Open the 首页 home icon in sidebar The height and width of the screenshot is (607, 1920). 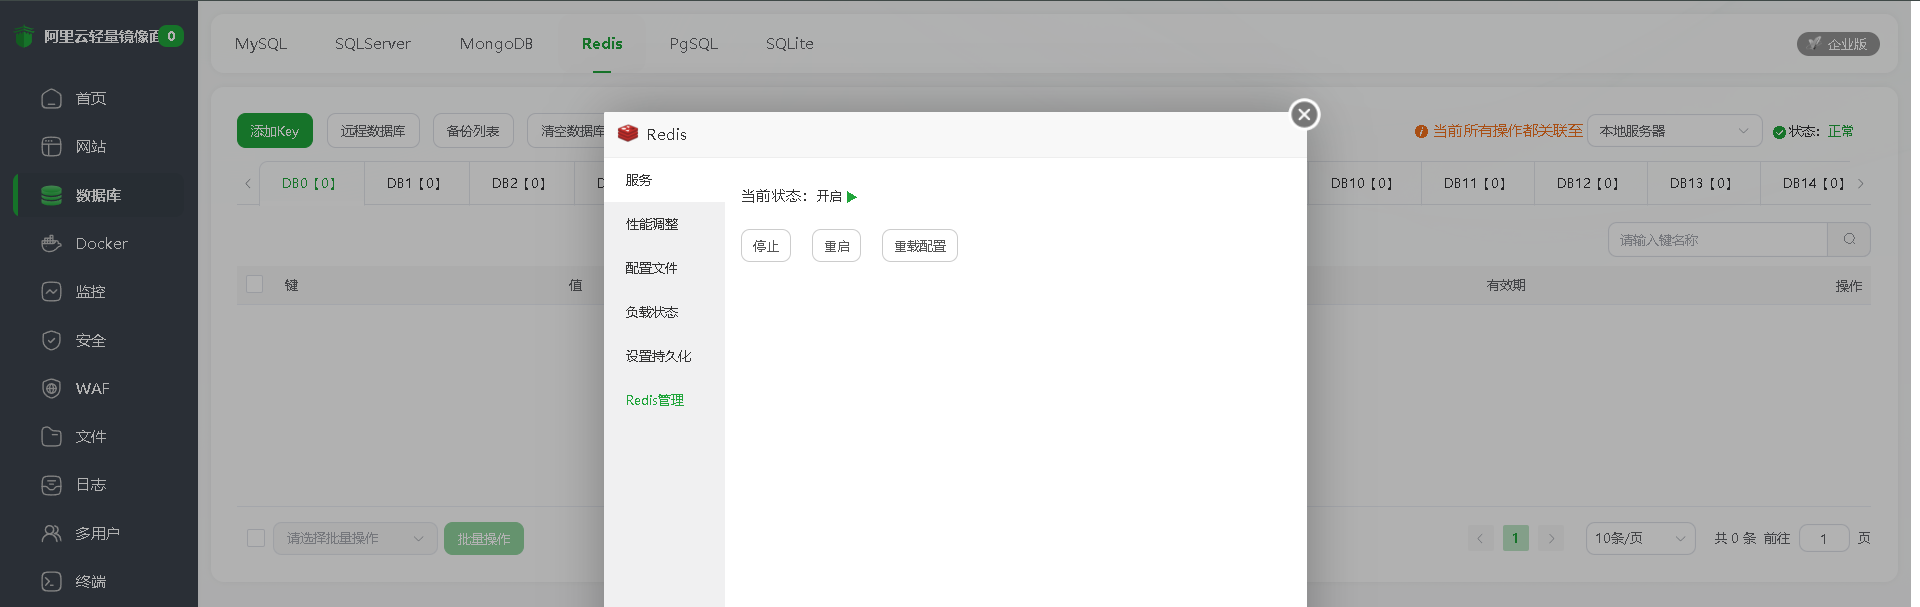pyautogui.click(x=51, y=98)
